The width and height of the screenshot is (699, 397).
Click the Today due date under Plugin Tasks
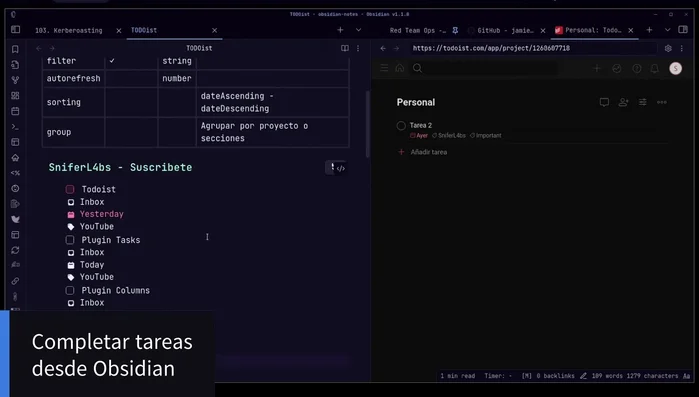92,265
